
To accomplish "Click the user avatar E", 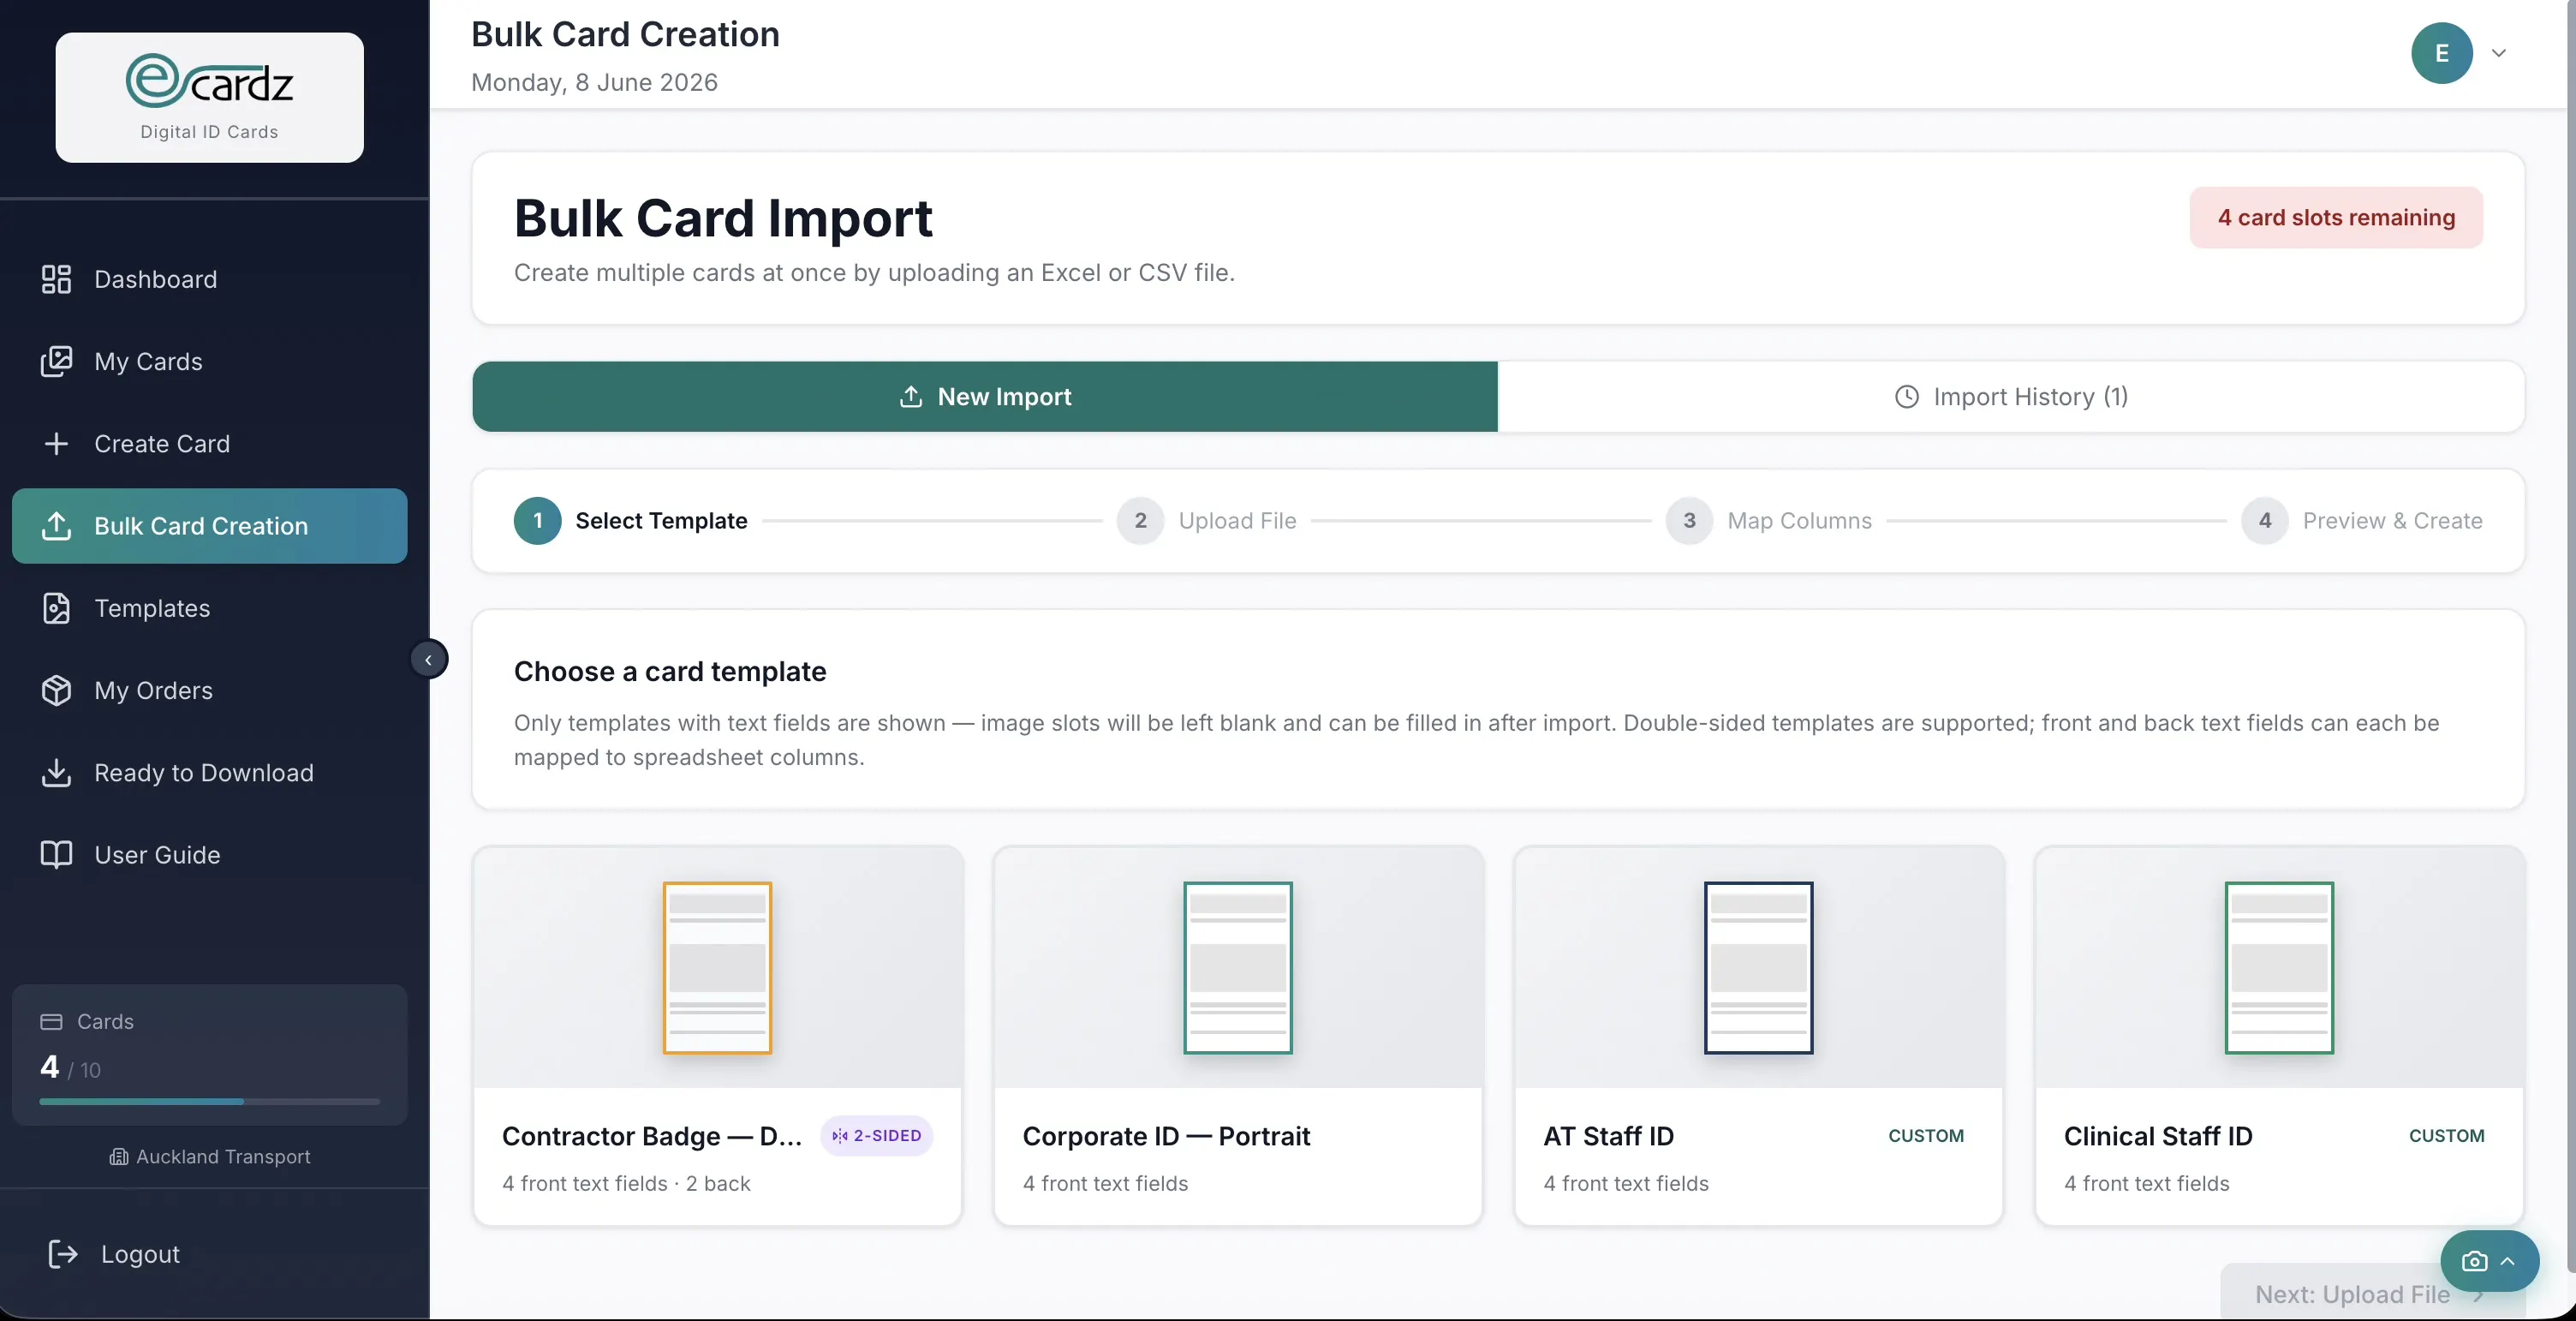I will click(x=2442, y=53).
